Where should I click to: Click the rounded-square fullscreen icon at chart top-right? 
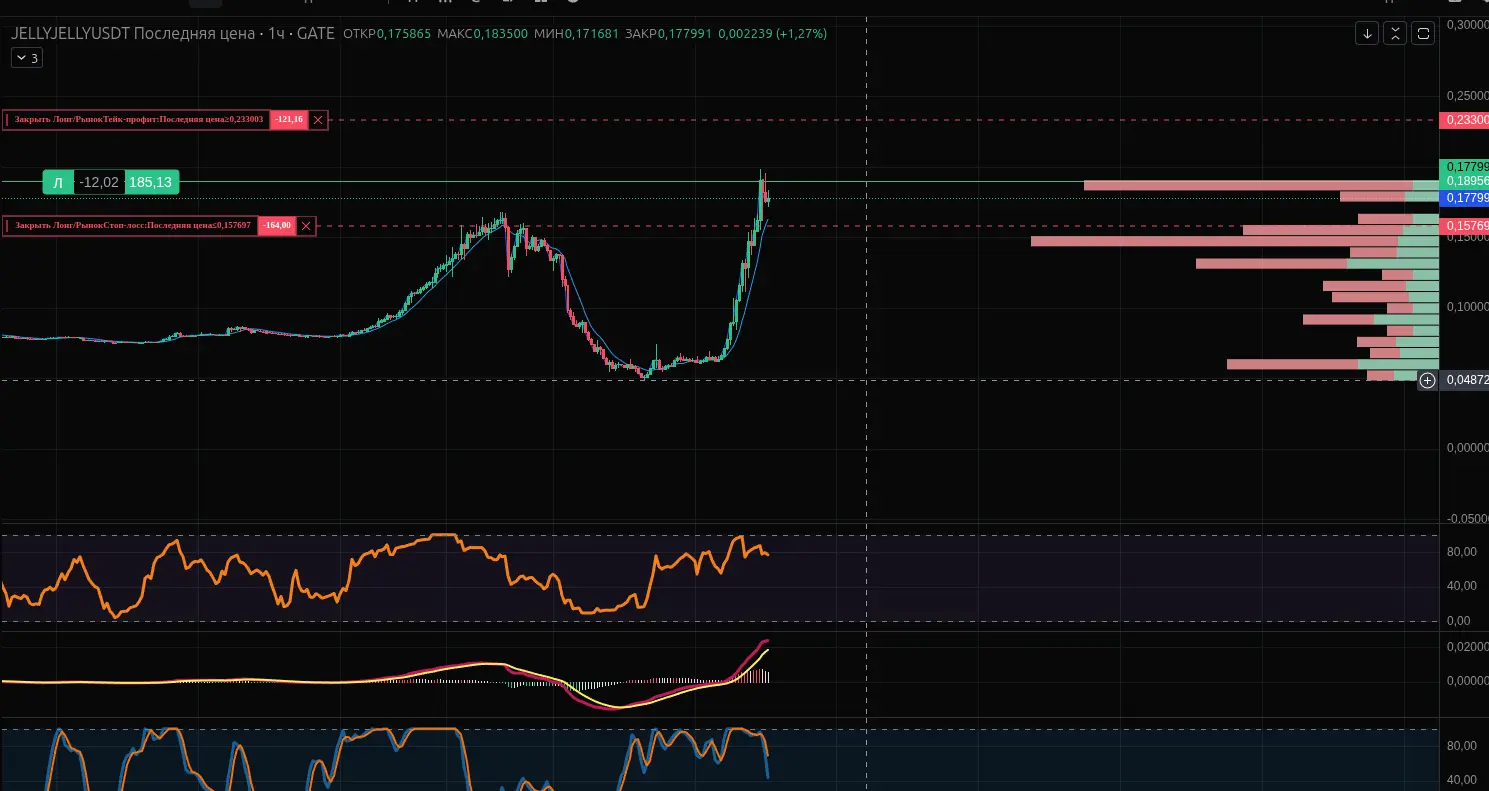[x=1423, y=33]
